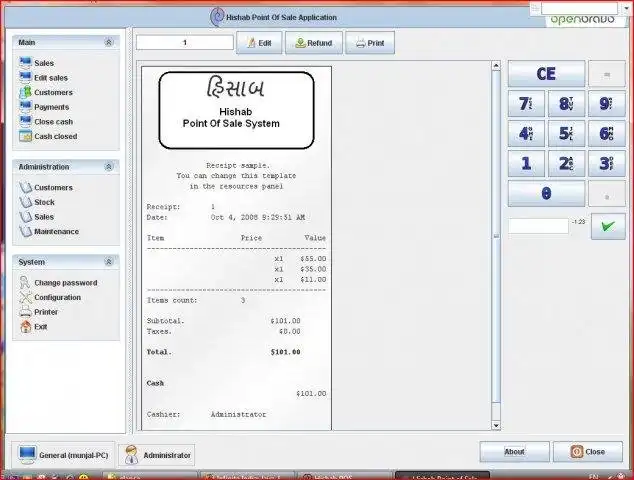
Task: Click the Refund button
Action: tap(314, 42)
